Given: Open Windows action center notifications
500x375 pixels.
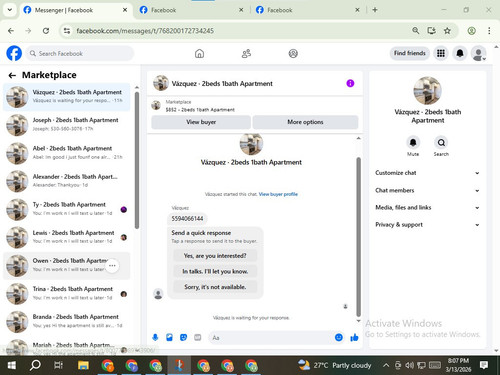Looking at the screenshot, I should [x=484, y=365].
